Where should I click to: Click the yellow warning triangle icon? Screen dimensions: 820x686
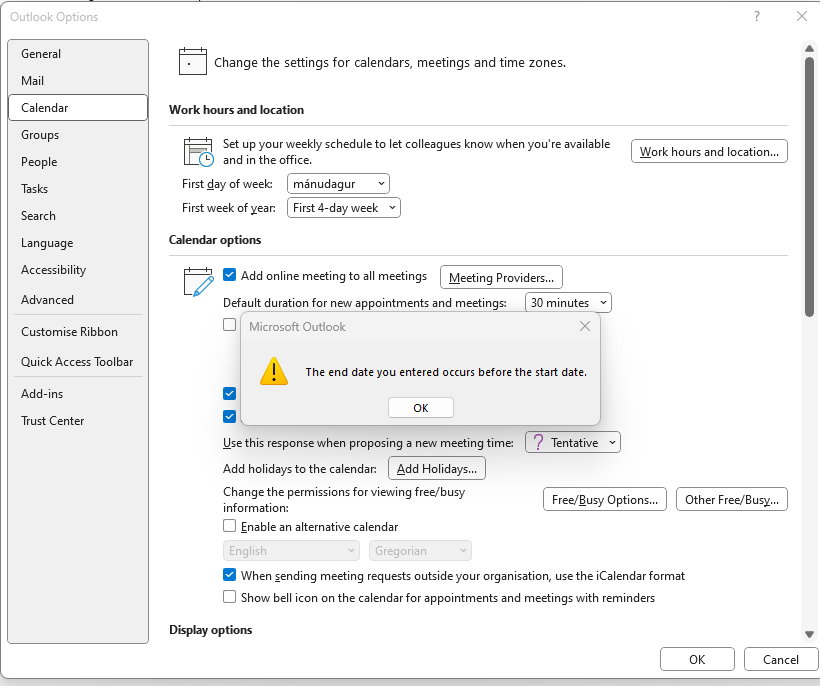pyautogui.click(x=274, y=371)
